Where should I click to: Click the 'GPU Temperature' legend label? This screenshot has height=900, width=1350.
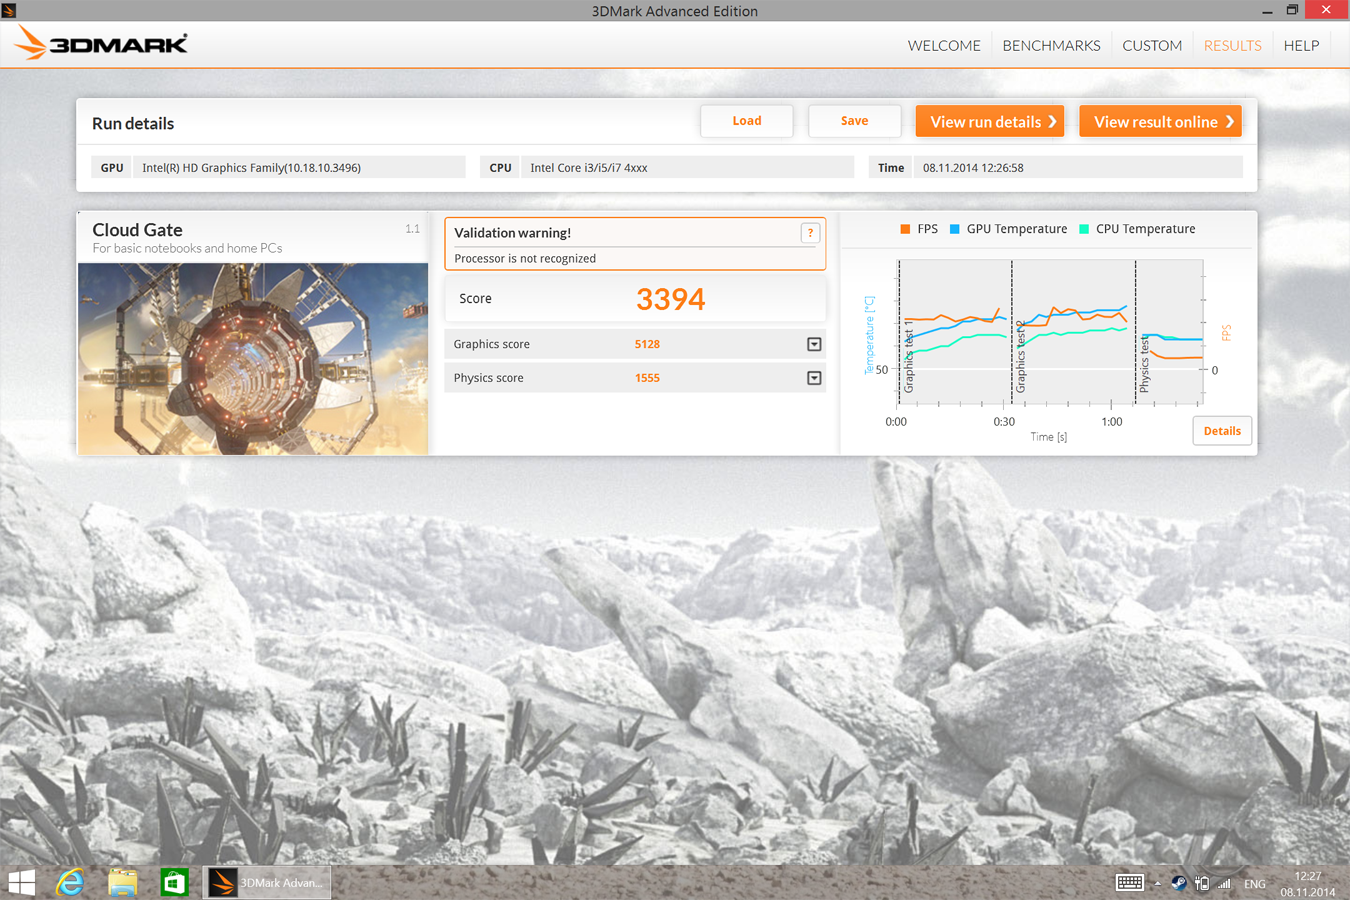(1017, 229)
